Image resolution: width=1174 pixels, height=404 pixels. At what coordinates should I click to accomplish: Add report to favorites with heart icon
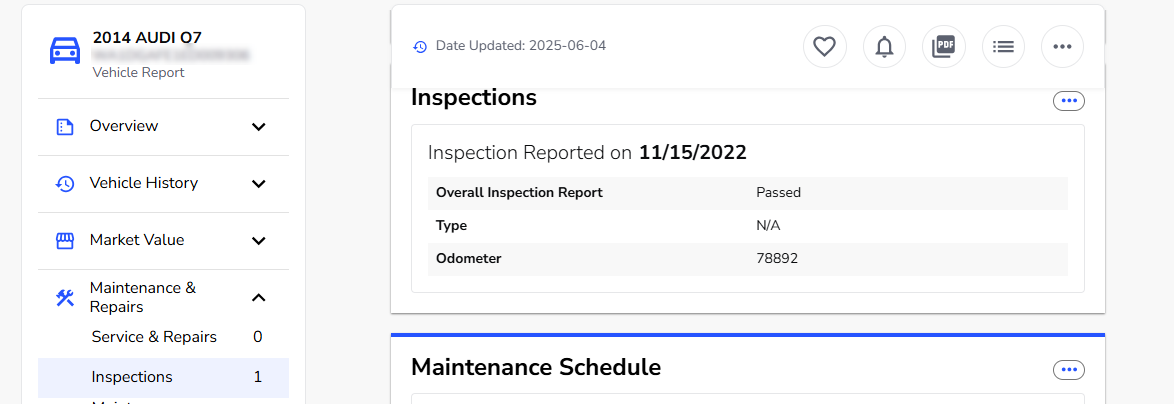tap(824, 46)
